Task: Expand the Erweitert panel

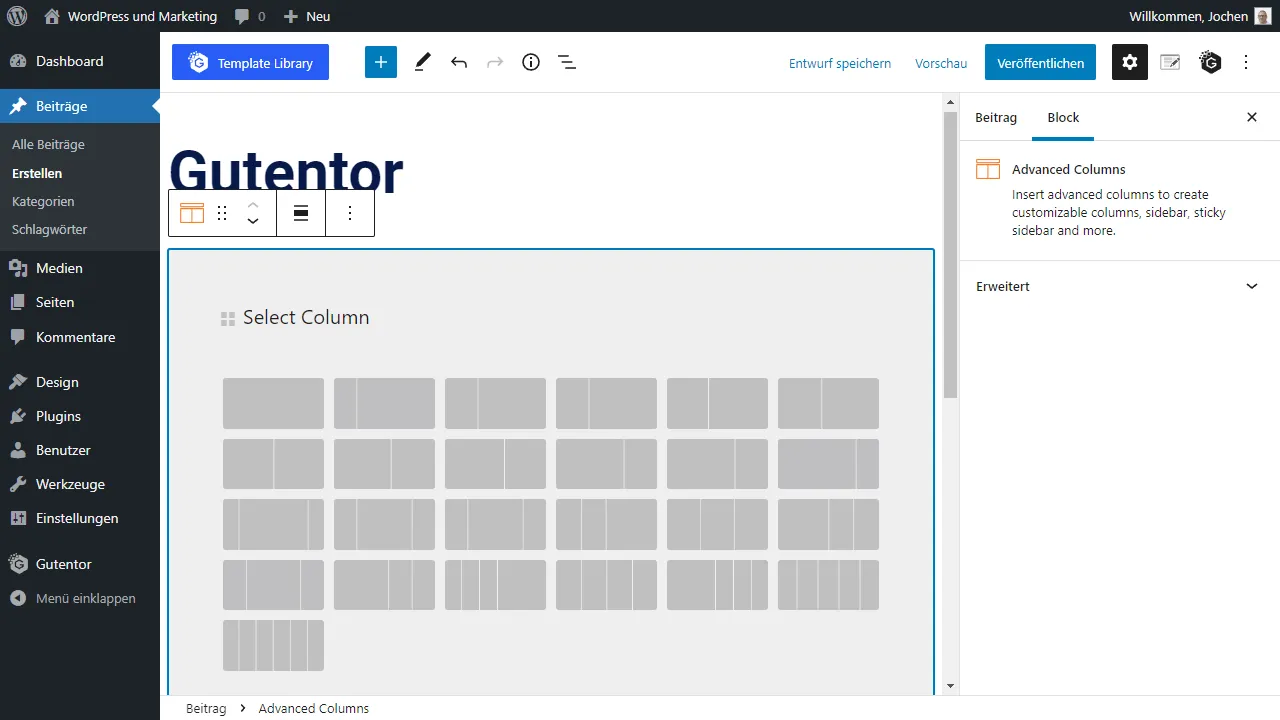Action: point(1119,286)
